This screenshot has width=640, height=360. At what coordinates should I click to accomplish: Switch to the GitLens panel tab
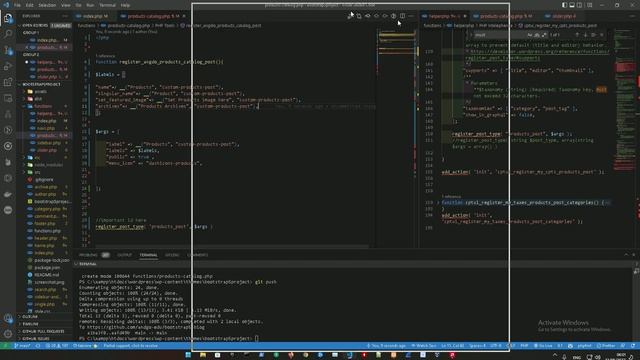(x=172, y=255)
